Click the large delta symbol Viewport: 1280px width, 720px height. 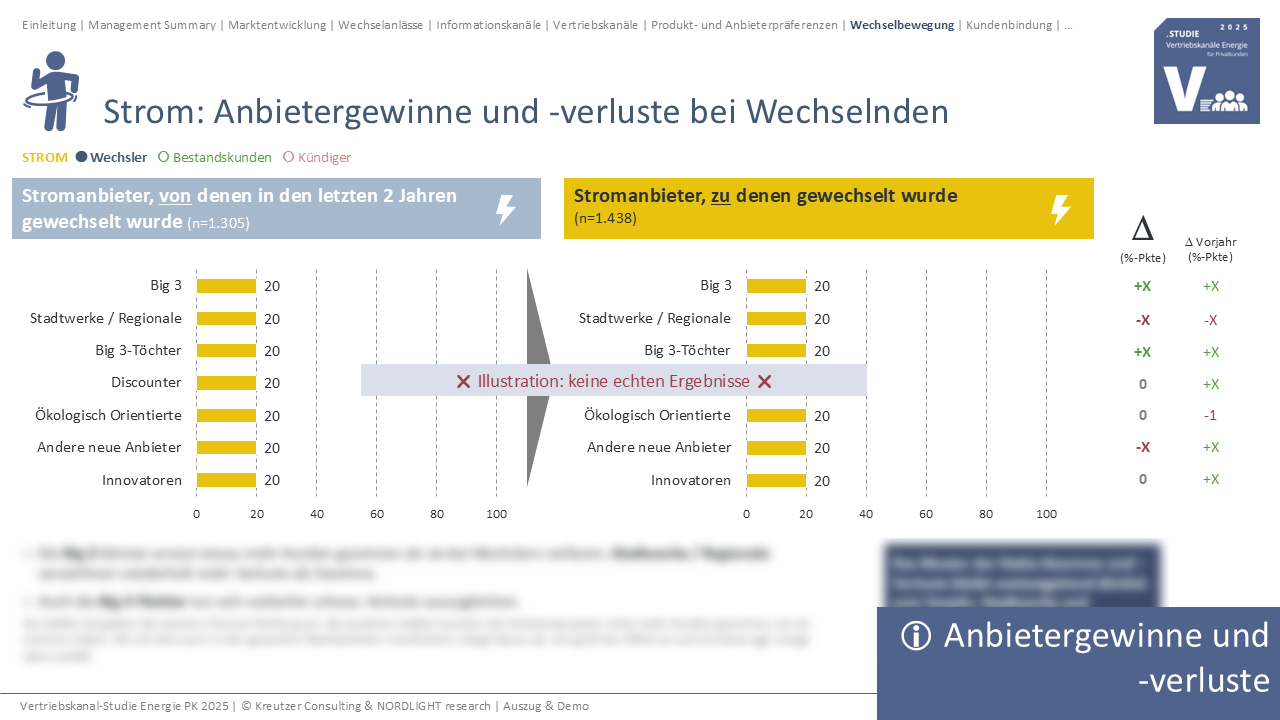[1142, 230]
